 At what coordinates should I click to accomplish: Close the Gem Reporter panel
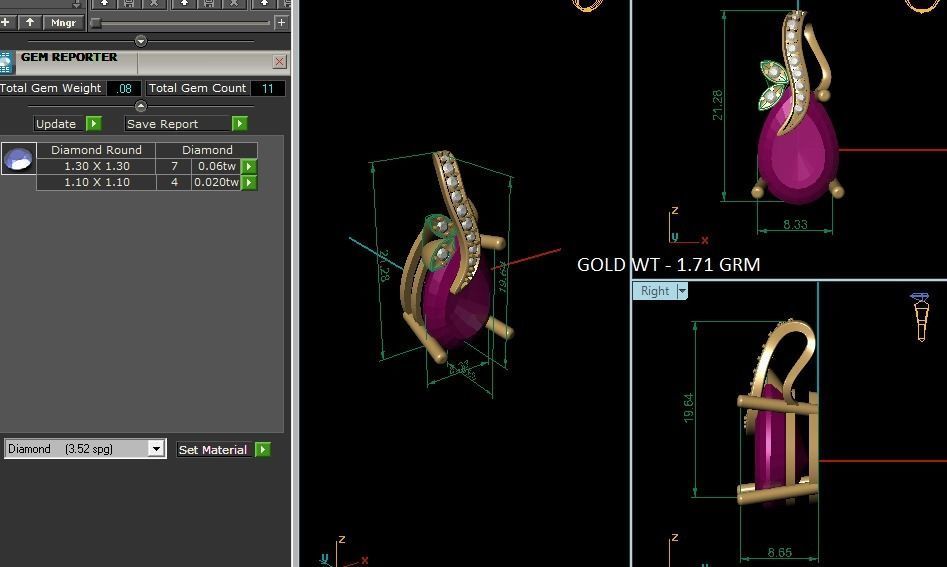[x=279, y=62]
